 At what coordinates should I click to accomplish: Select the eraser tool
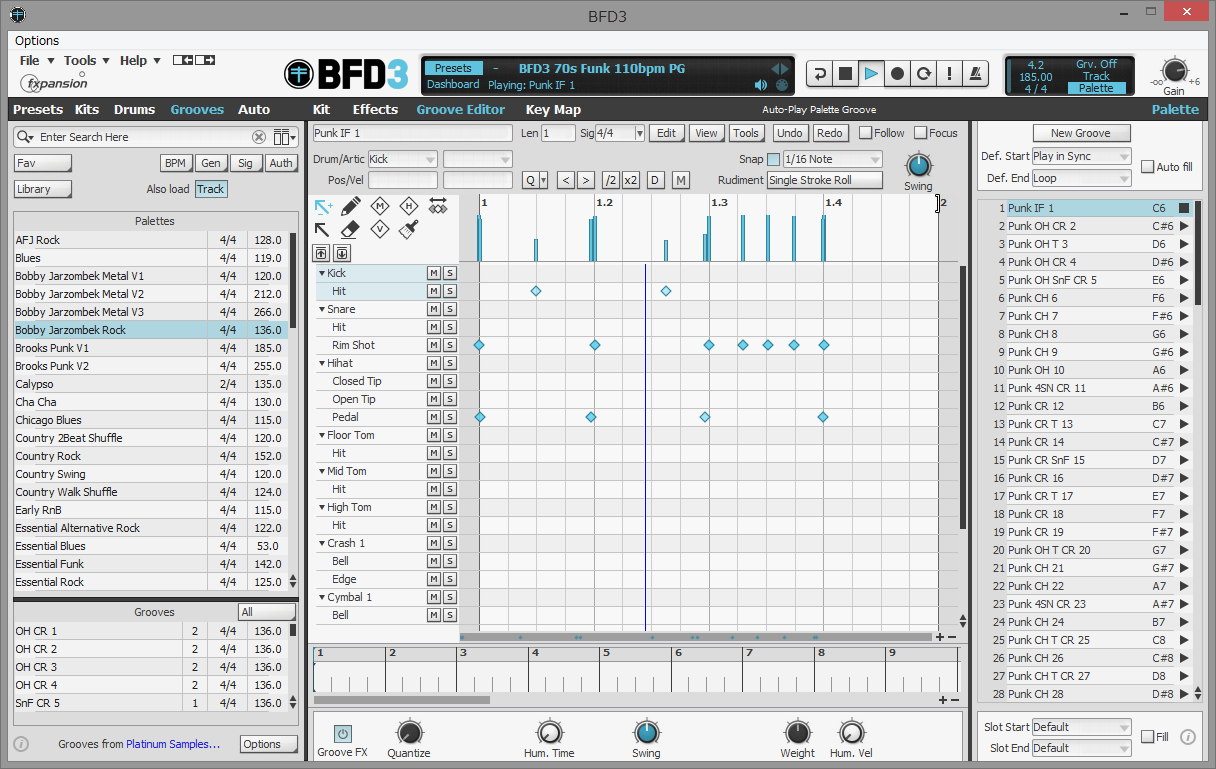pyautogui.click(x=351, y=229)
